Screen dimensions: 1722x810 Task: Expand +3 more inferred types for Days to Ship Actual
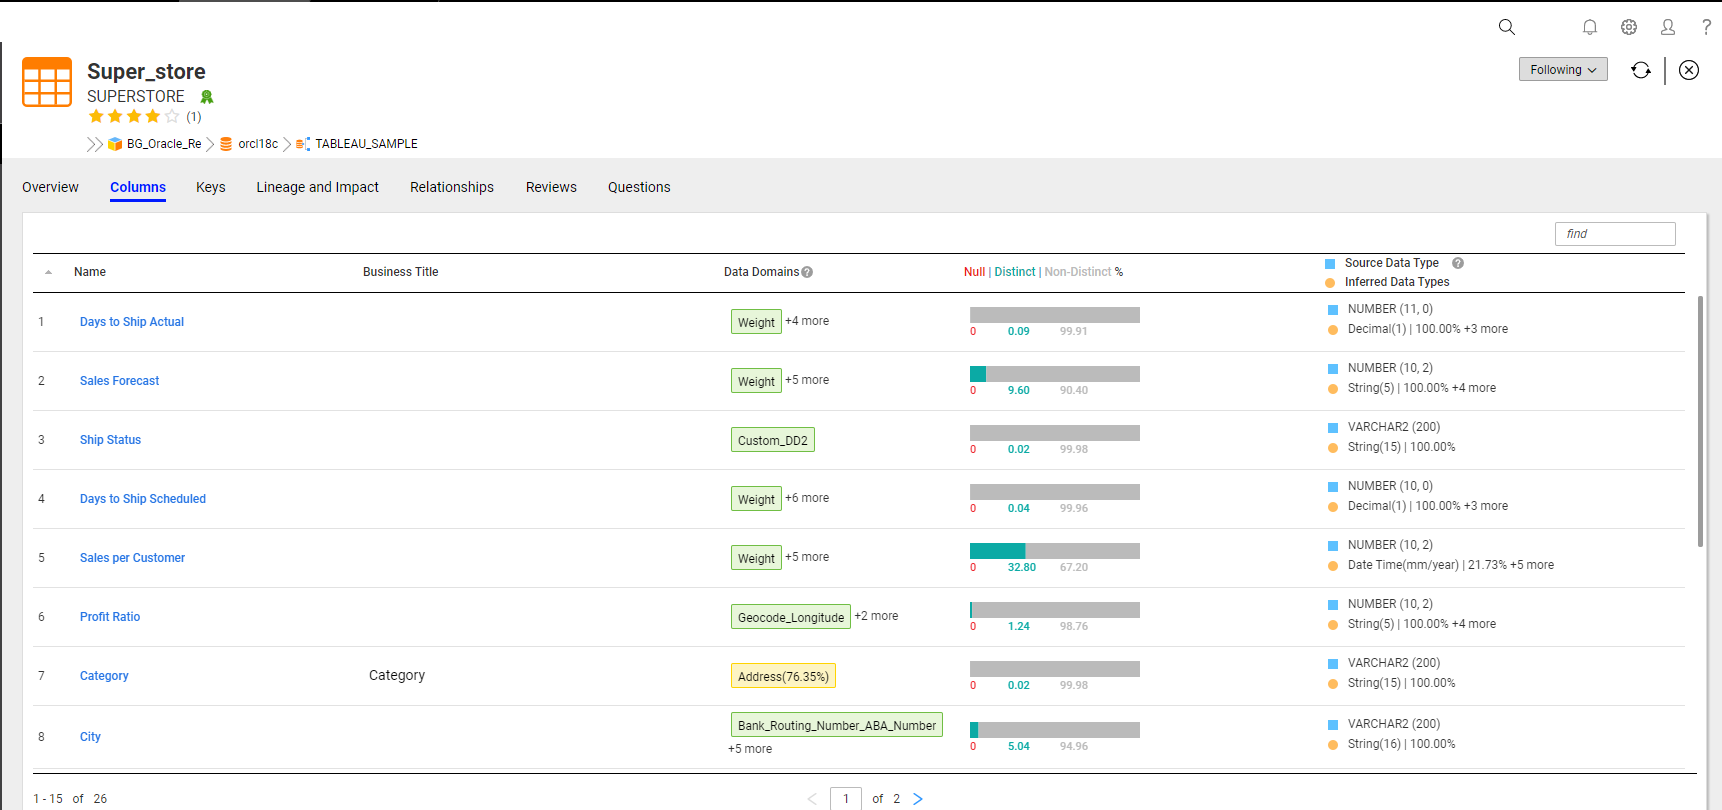(1486, 329)
